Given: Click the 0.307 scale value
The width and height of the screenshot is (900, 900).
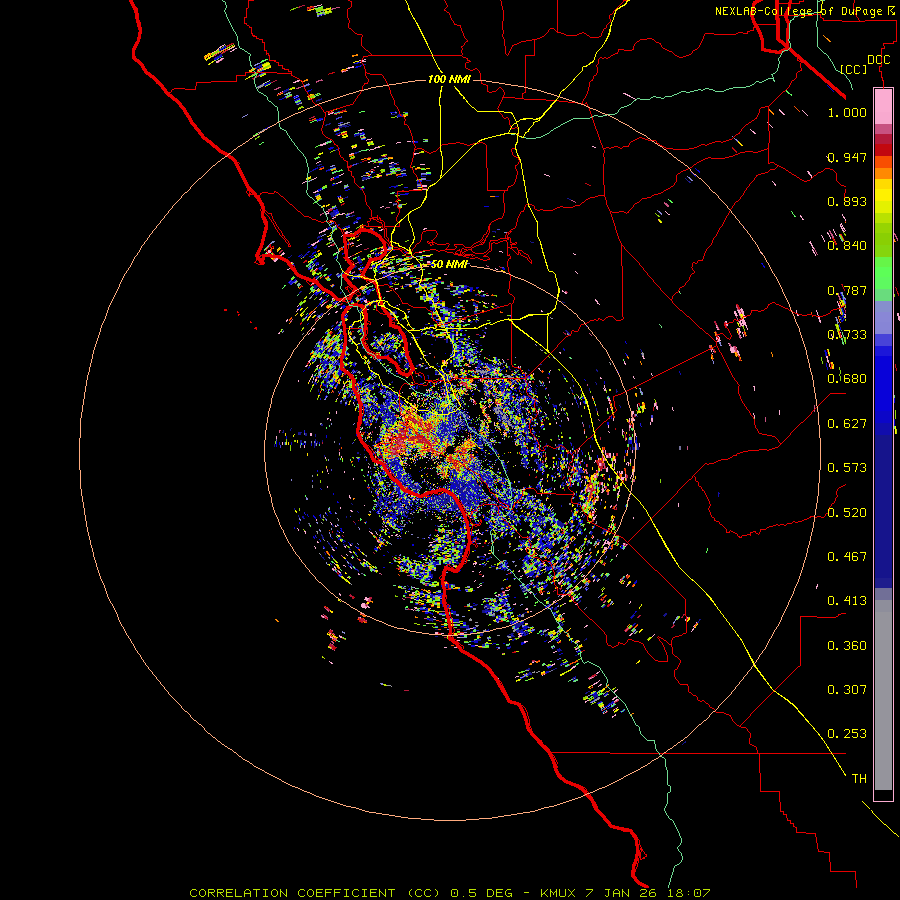Looking at the screenshot, I should coord(847,690).
